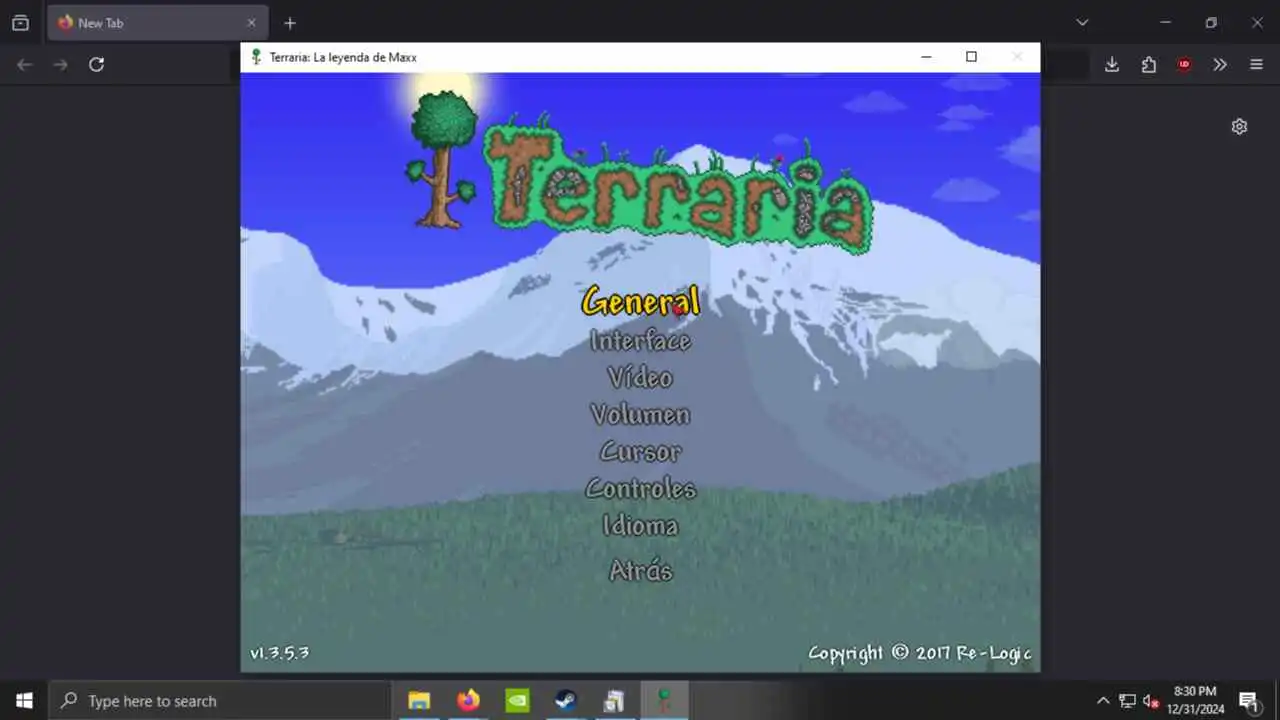1280x720 pixels.
Task: Click the Terraria tree icon in title bar
Action: [x=256, y=57]
